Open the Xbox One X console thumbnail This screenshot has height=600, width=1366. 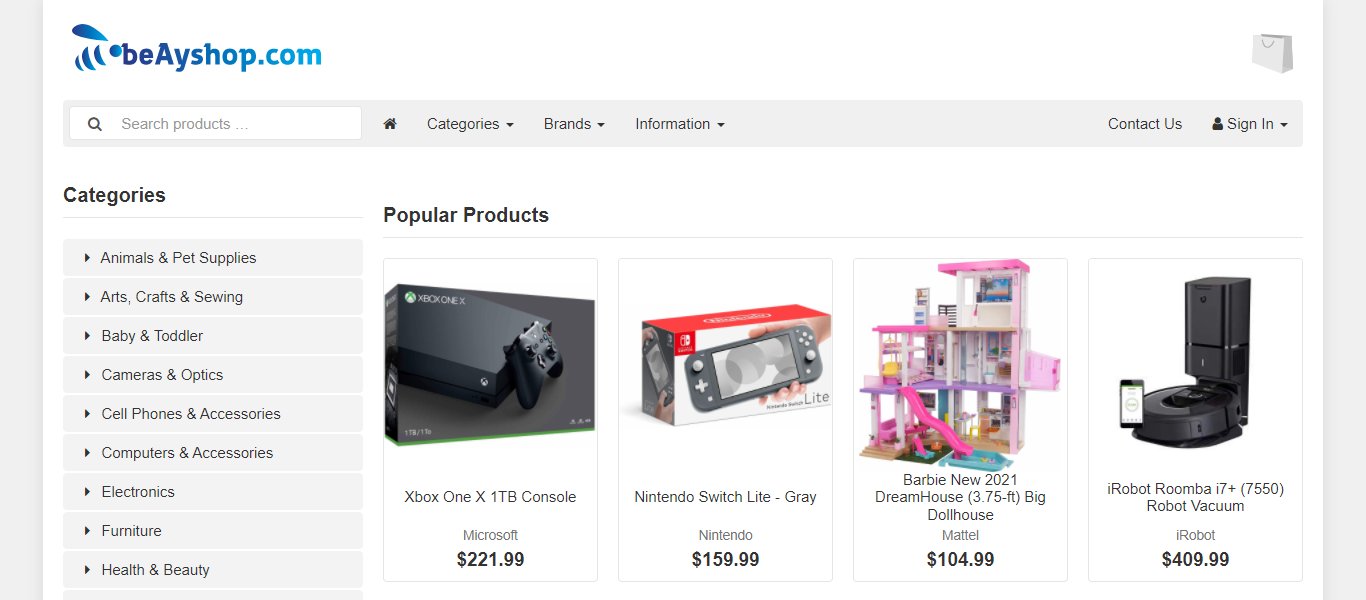pos(490,365)
